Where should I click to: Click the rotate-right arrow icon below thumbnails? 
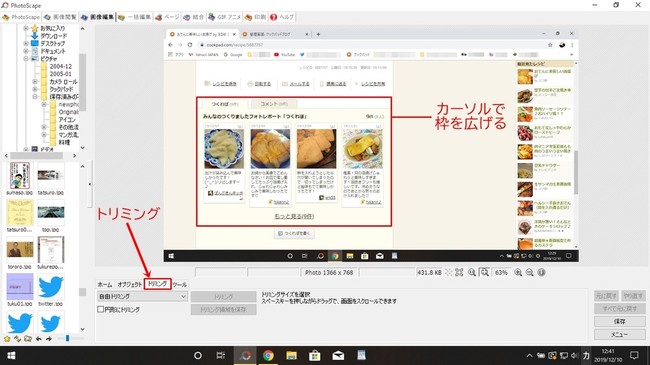49,338
